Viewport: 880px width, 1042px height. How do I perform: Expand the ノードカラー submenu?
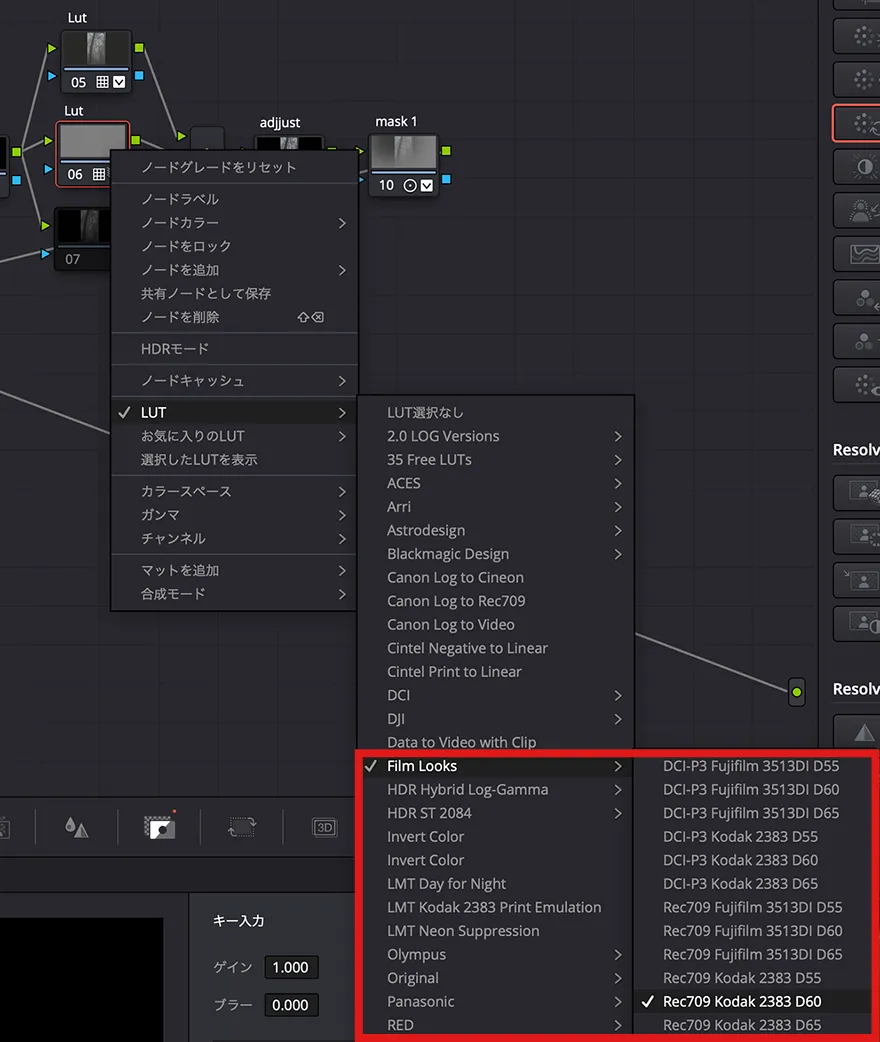coord(180,223)
